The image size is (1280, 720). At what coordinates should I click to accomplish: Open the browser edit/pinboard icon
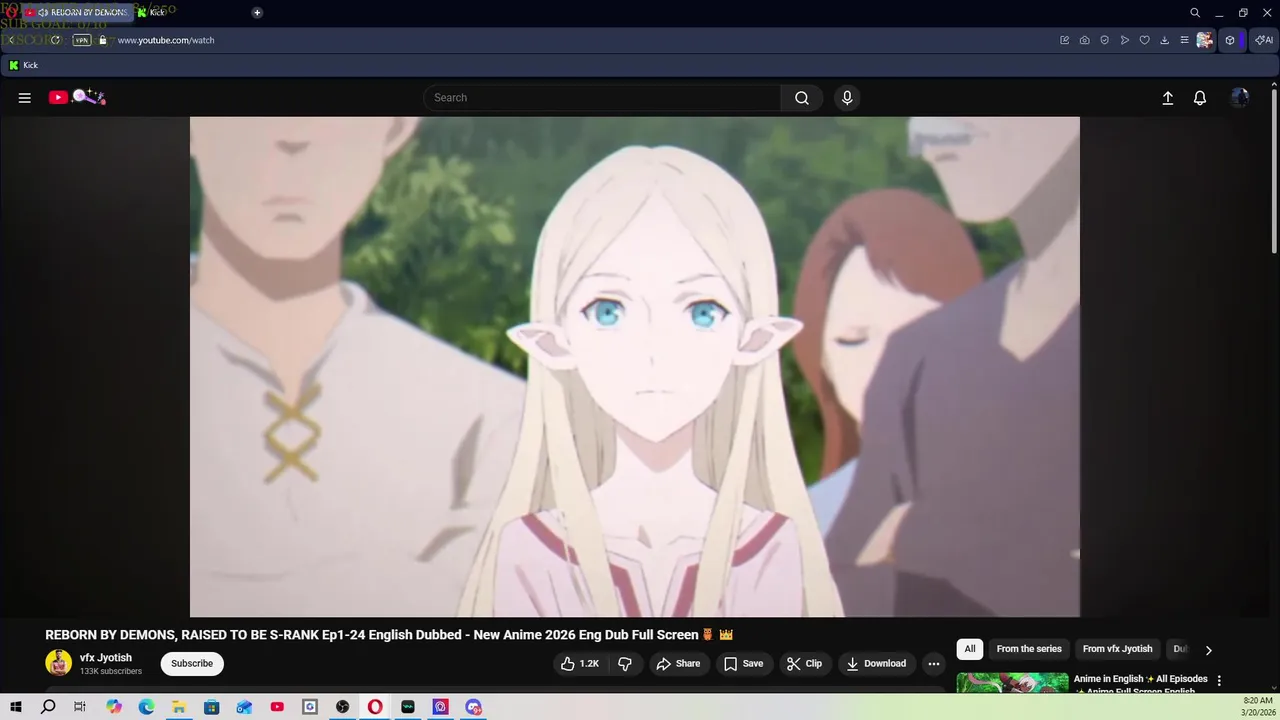[1065, 40]
